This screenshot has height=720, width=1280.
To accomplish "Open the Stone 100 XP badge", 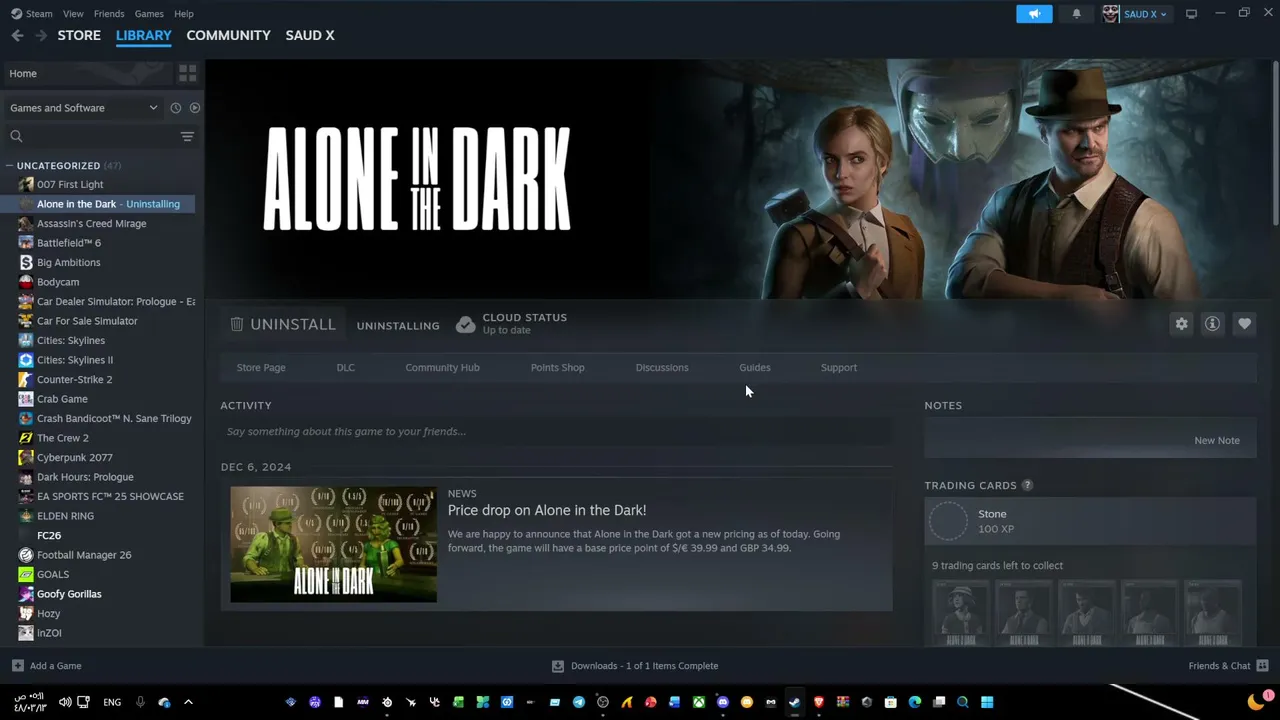I will (1090, 521).
